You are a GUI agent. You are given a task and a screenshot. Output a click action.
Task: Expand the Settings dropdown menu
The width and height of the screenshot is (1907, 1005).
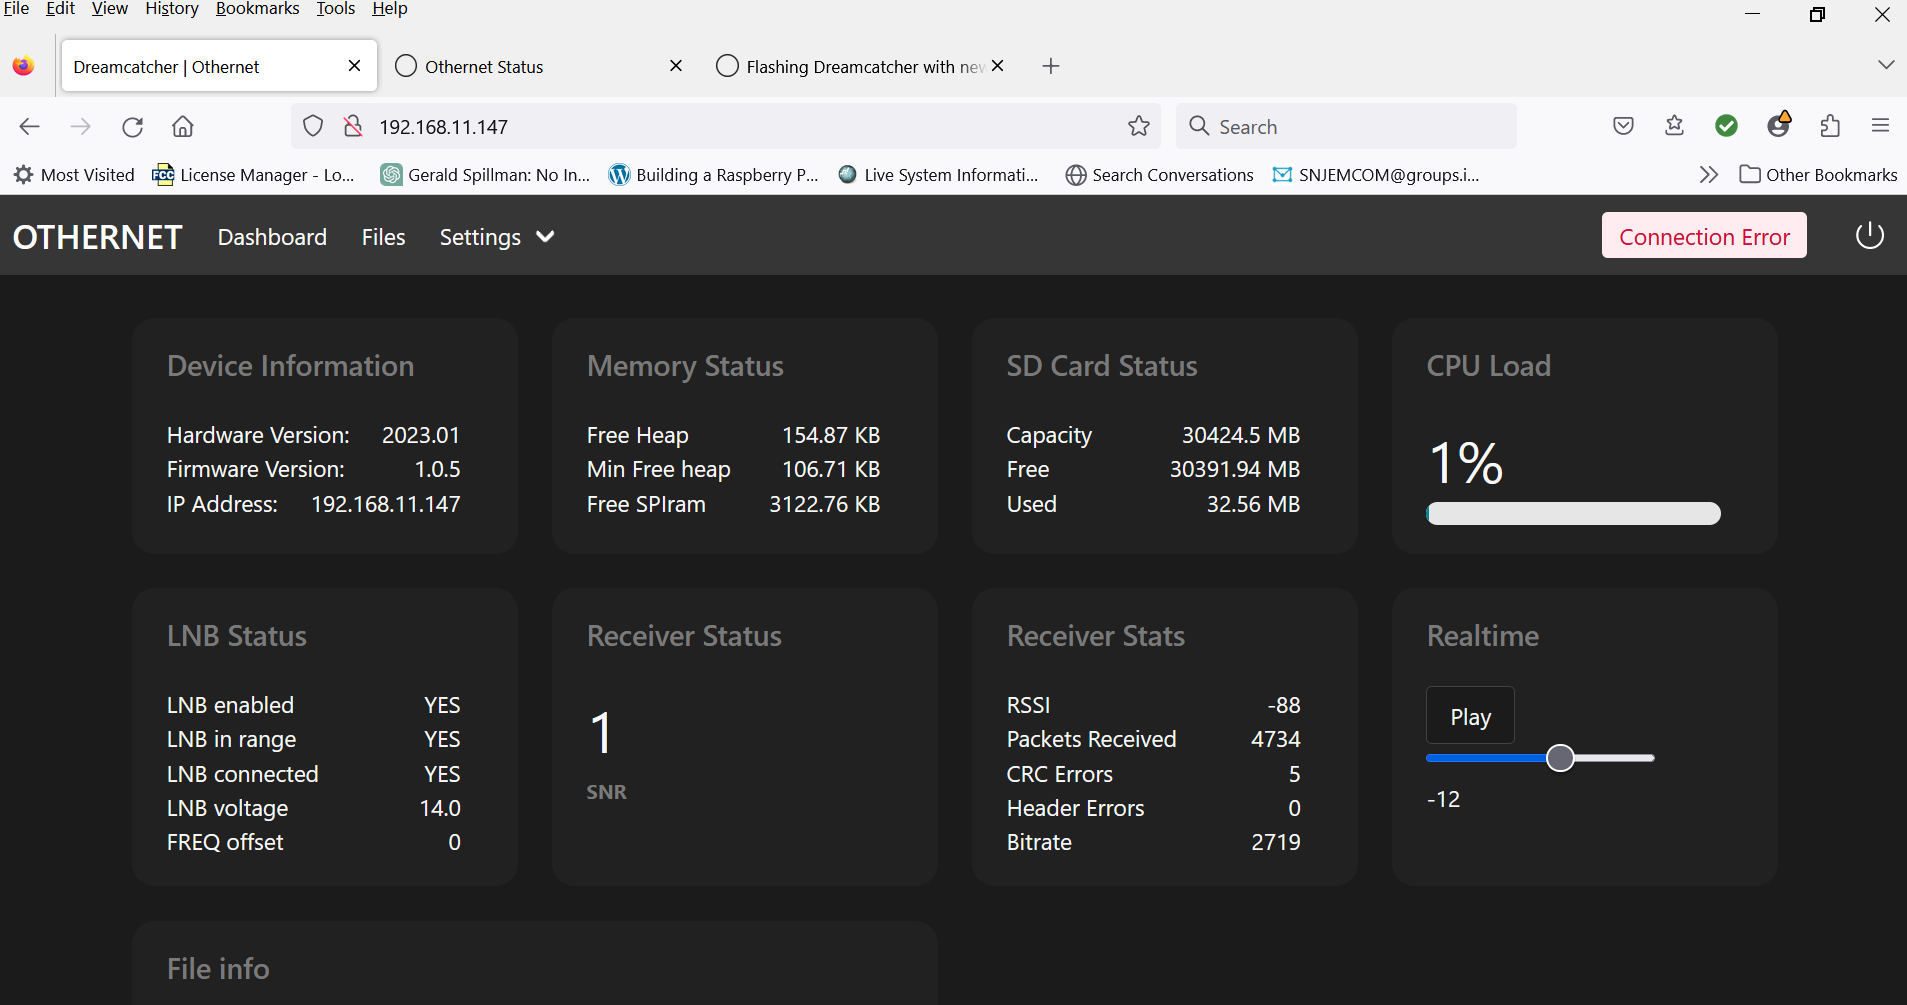497,237
